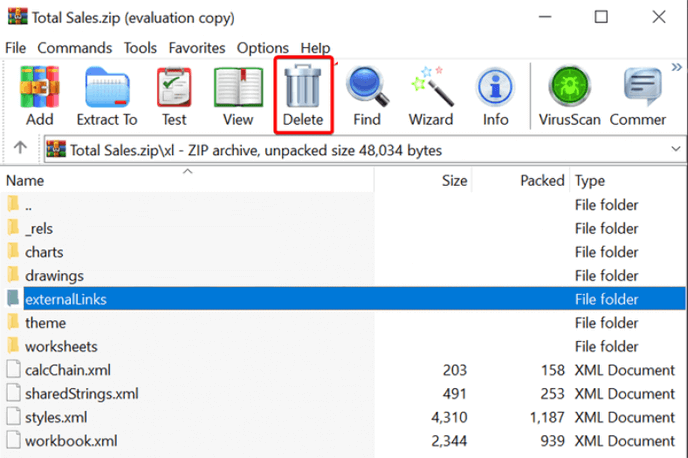This screenshot has width=688, height=458.
Task: Open the Tools menu
Action: 140,47
